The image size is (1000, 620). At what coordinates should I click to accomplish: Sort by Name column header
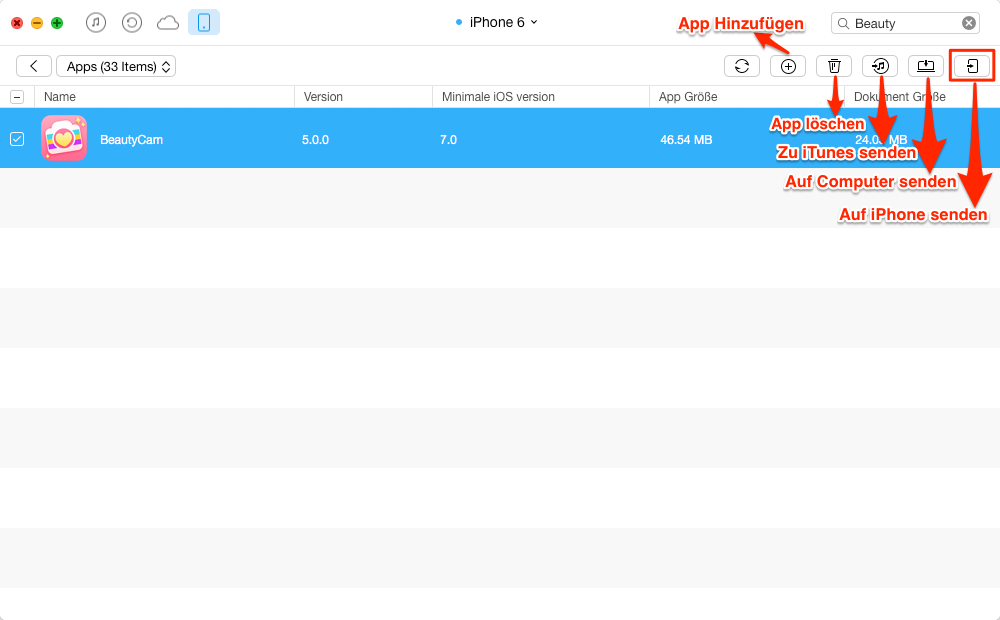(165, 97)
